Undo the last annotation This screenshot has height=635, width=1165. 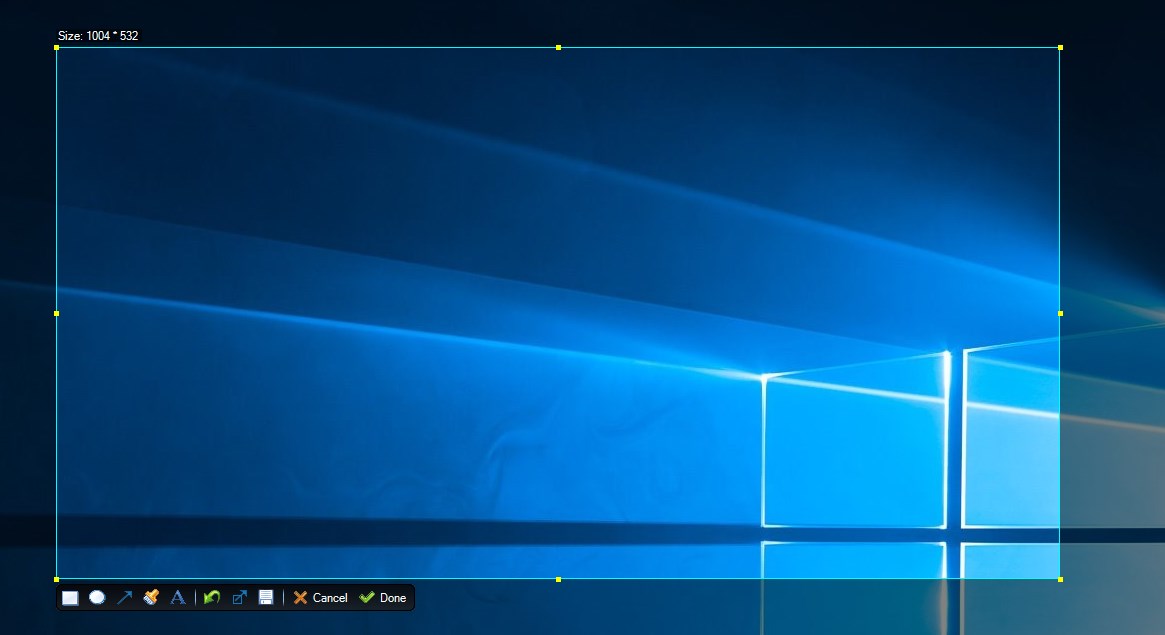212,597
